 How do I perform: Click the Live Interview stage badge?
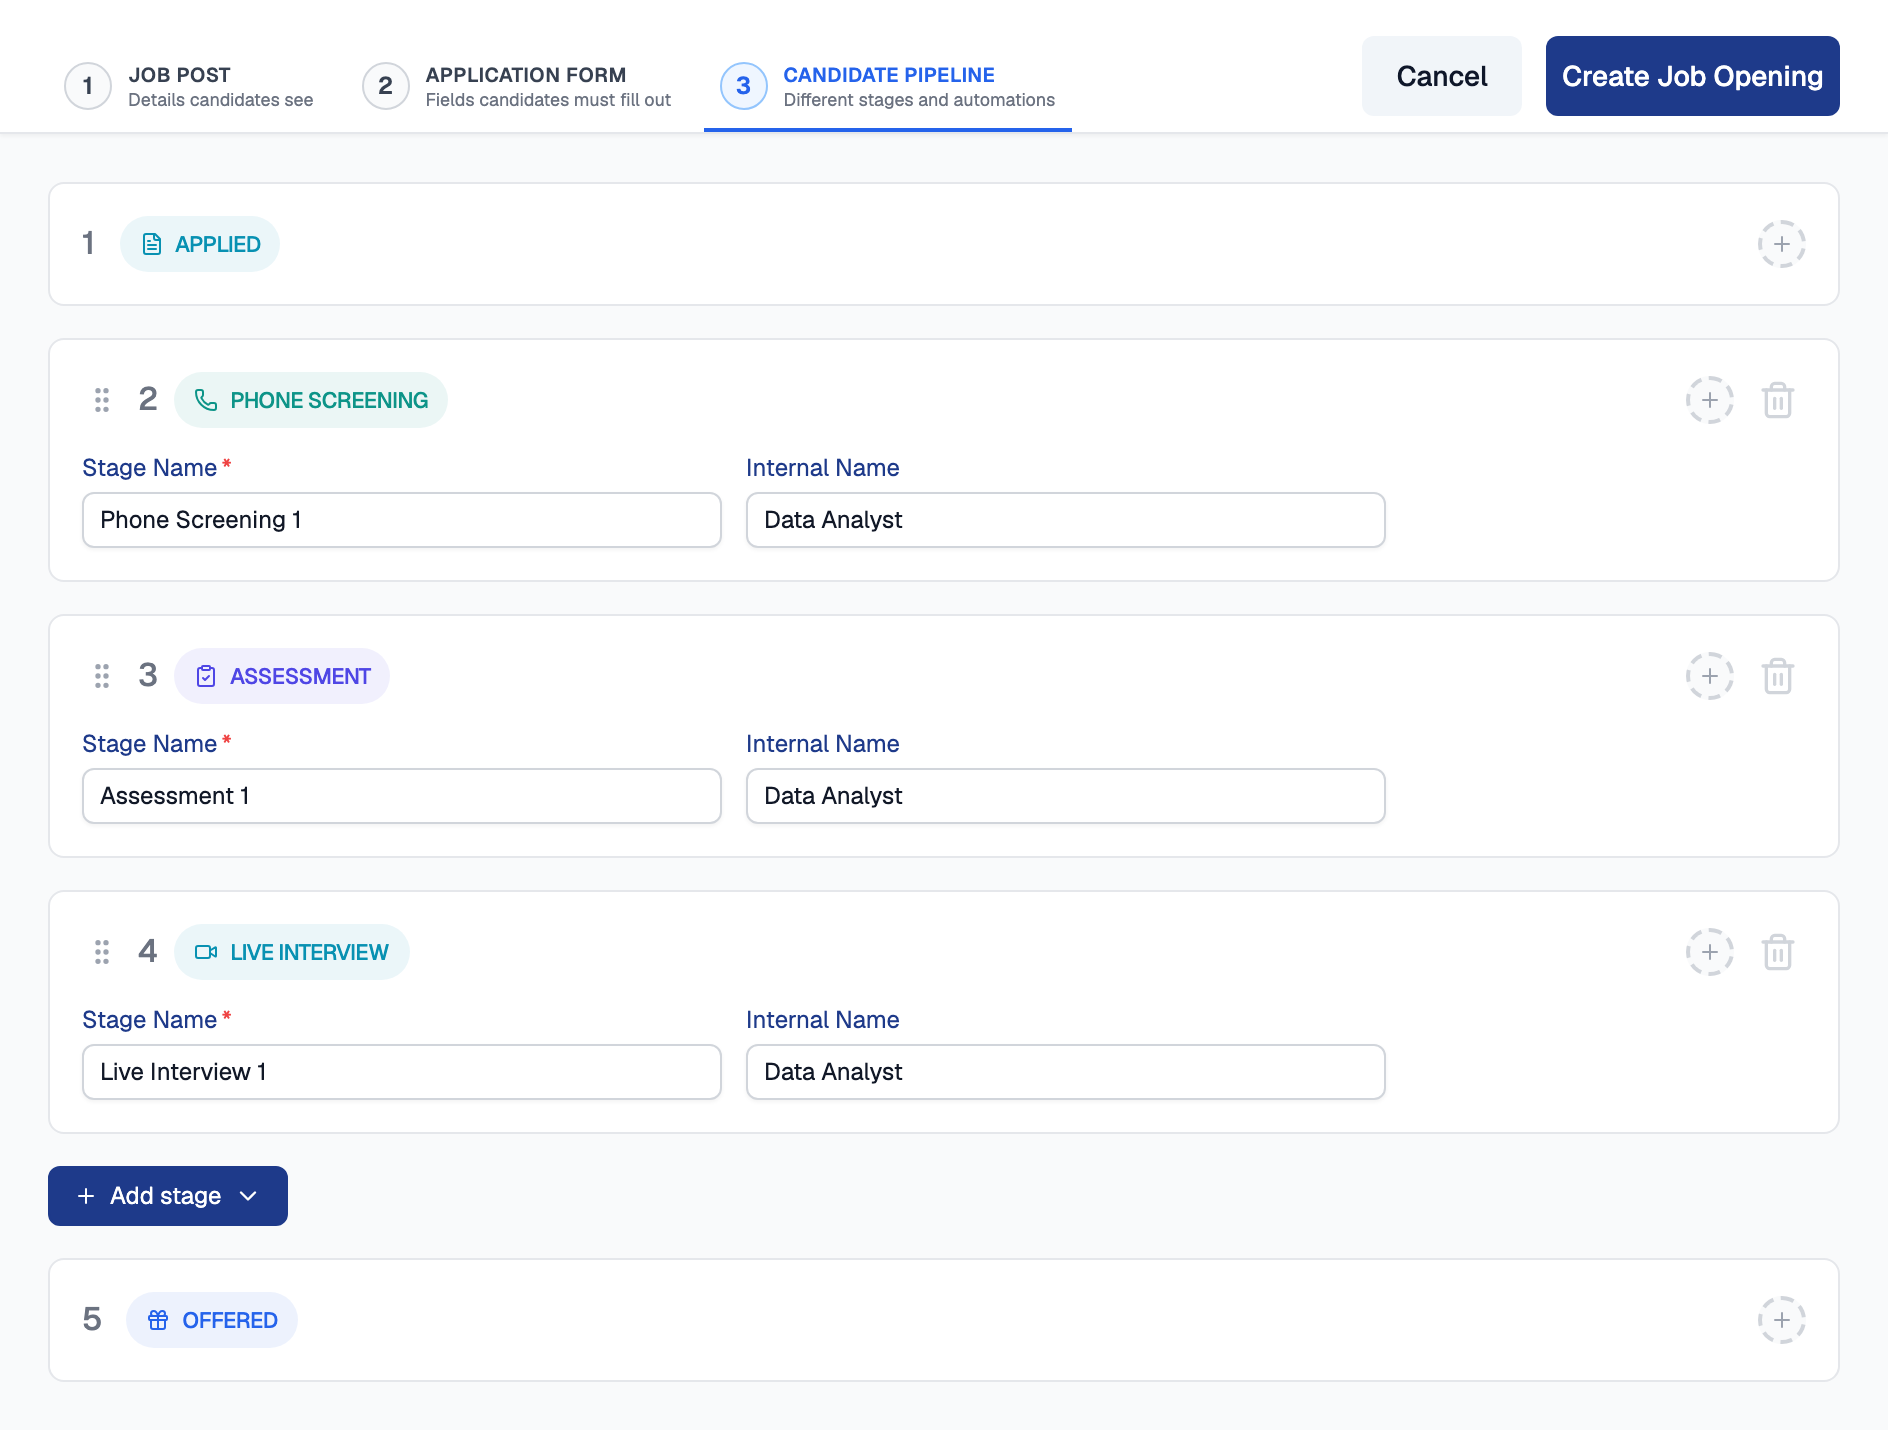pos(291,952)
